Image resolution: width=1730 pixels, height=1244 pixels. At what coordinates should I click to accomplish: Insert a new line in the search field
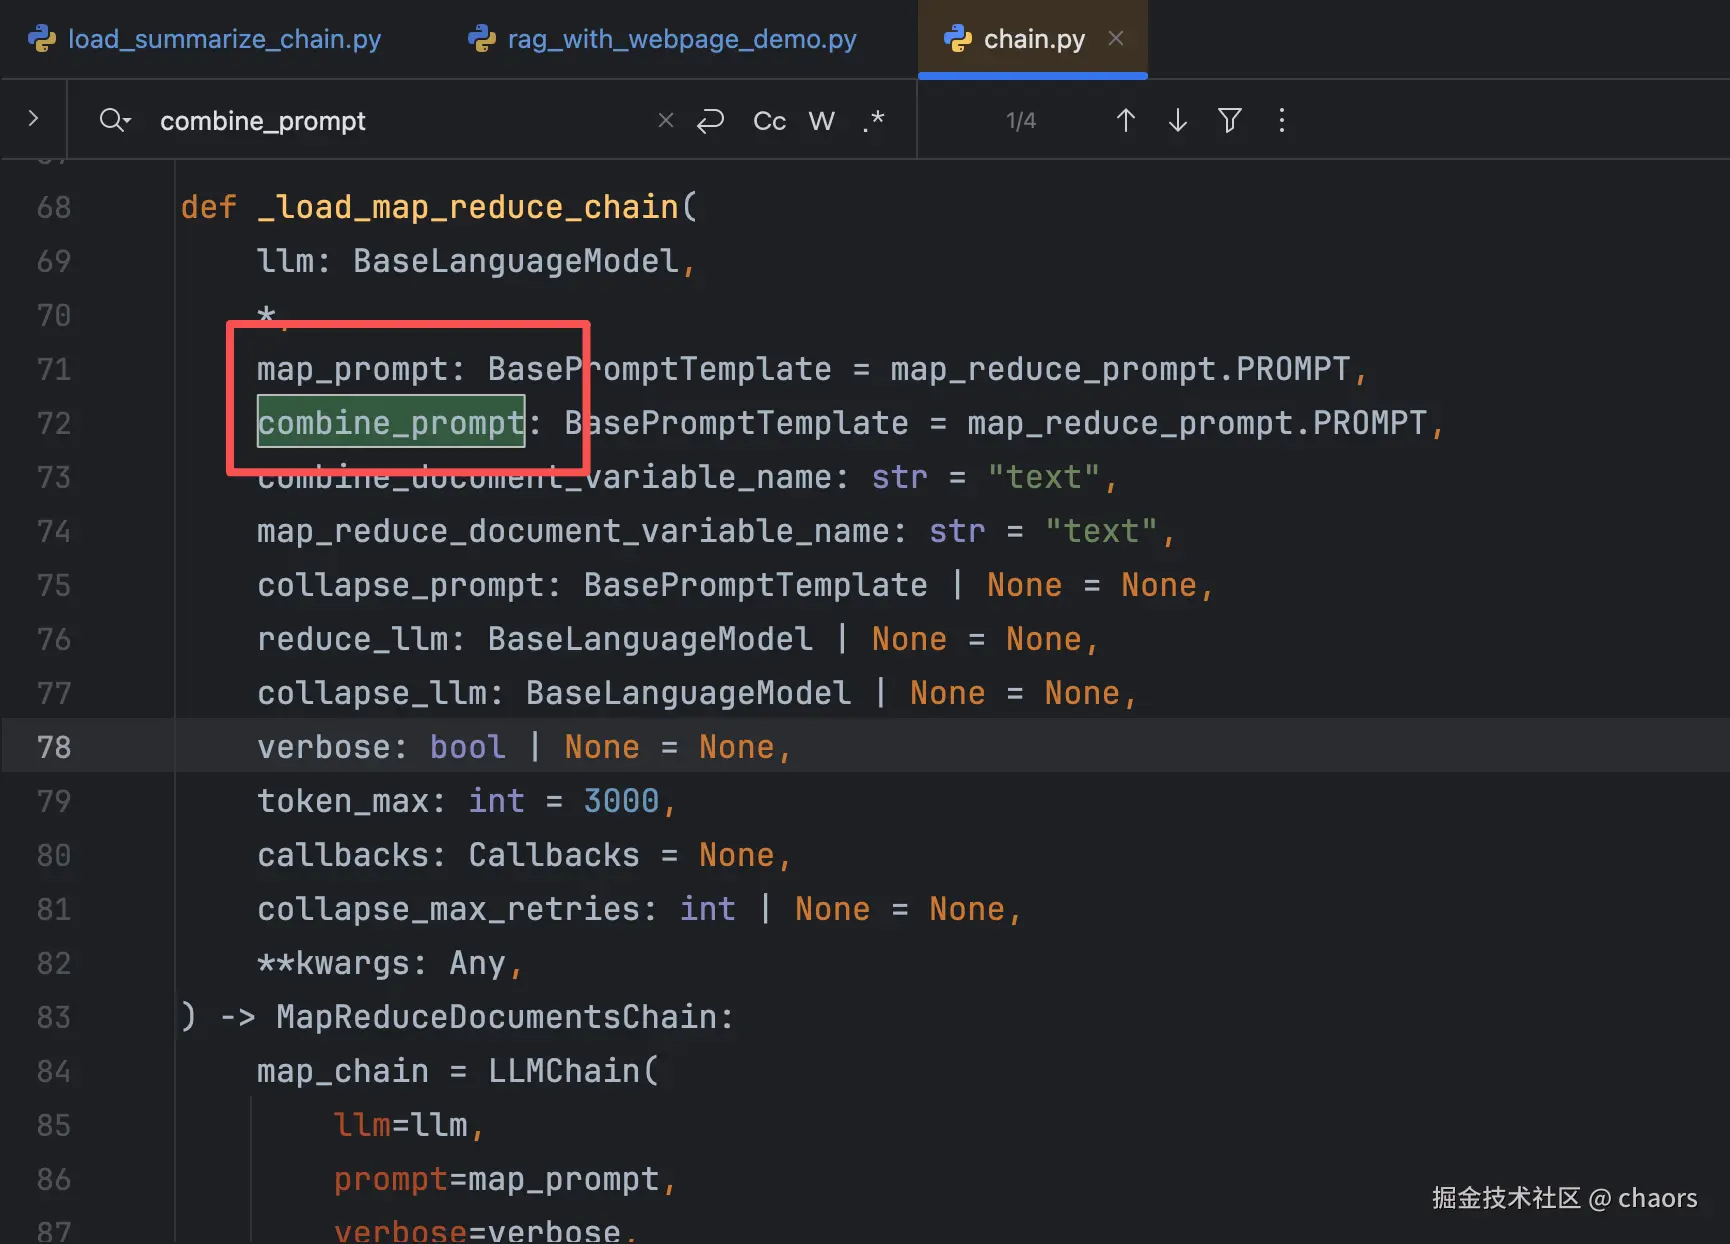[x=710, y=121]
